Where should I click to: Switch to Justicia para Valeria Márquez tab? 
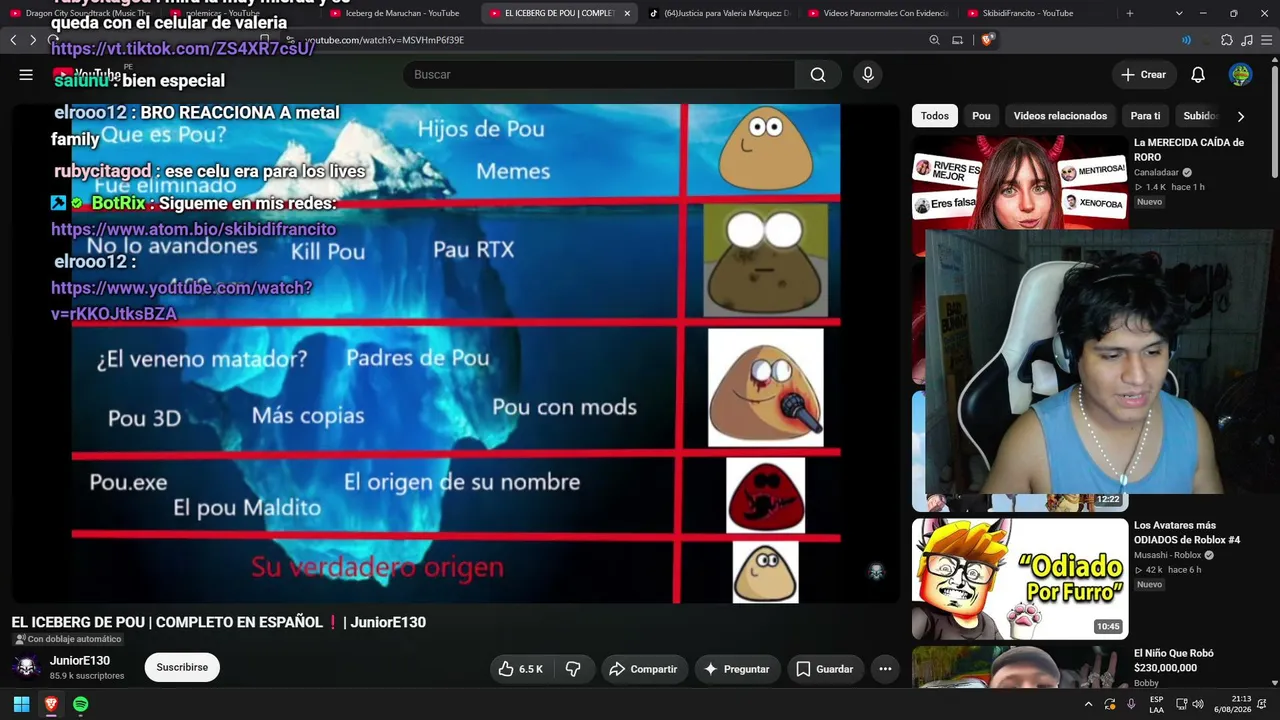click(720, 13)
